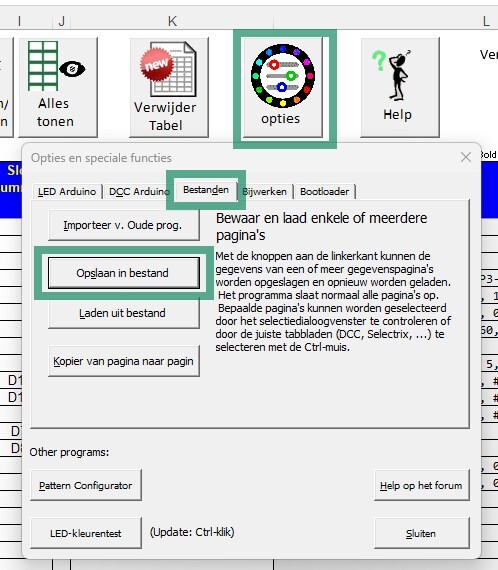Click the dialog title 'Opties en speciale functies'
Viewport: 498px width, 570px height.
point(101,158)
